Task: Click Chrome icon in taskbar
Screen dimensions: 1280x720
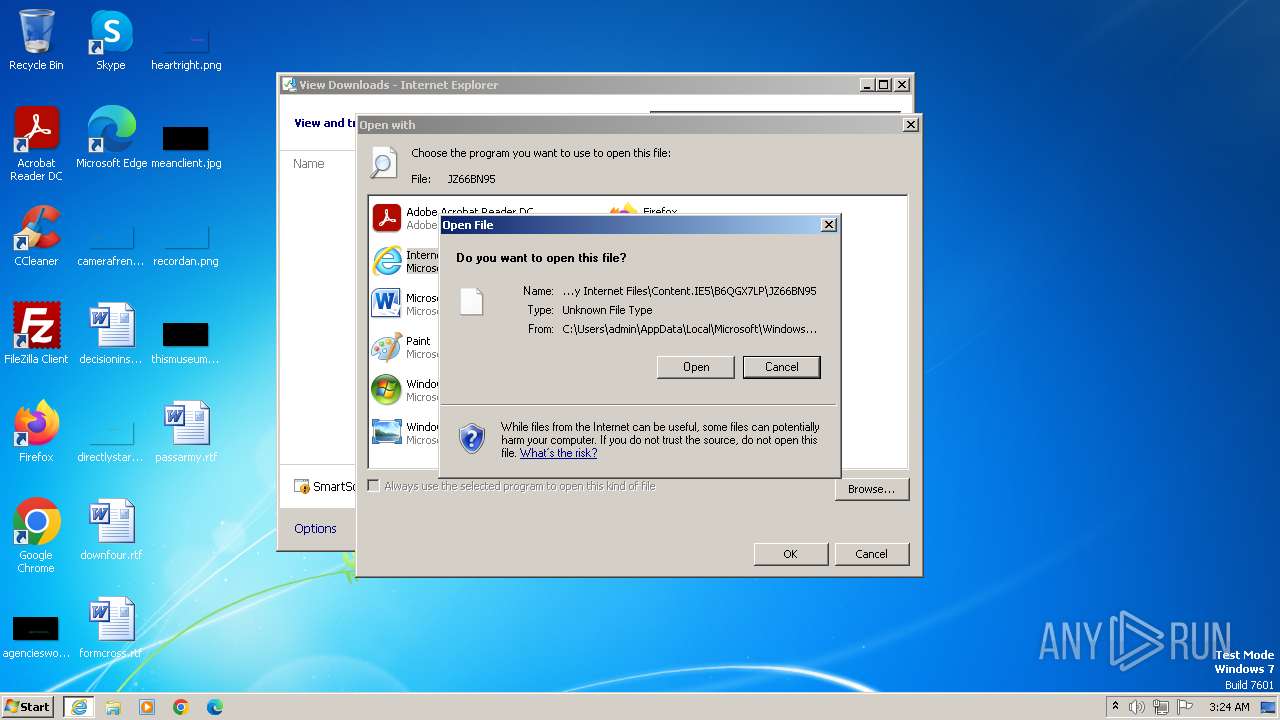Action: click(181, 707)
